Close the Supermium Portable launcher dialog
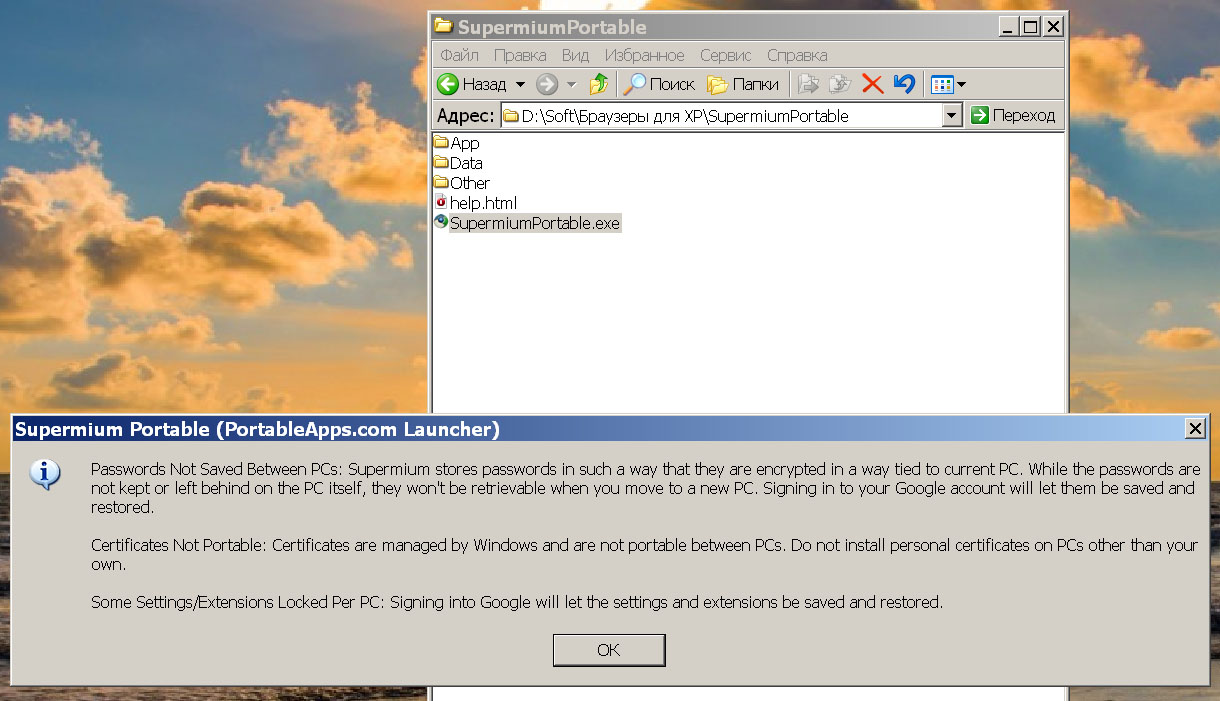Image resolution: width=1220 pixels, height=701 pixels. coord(1195,429)
